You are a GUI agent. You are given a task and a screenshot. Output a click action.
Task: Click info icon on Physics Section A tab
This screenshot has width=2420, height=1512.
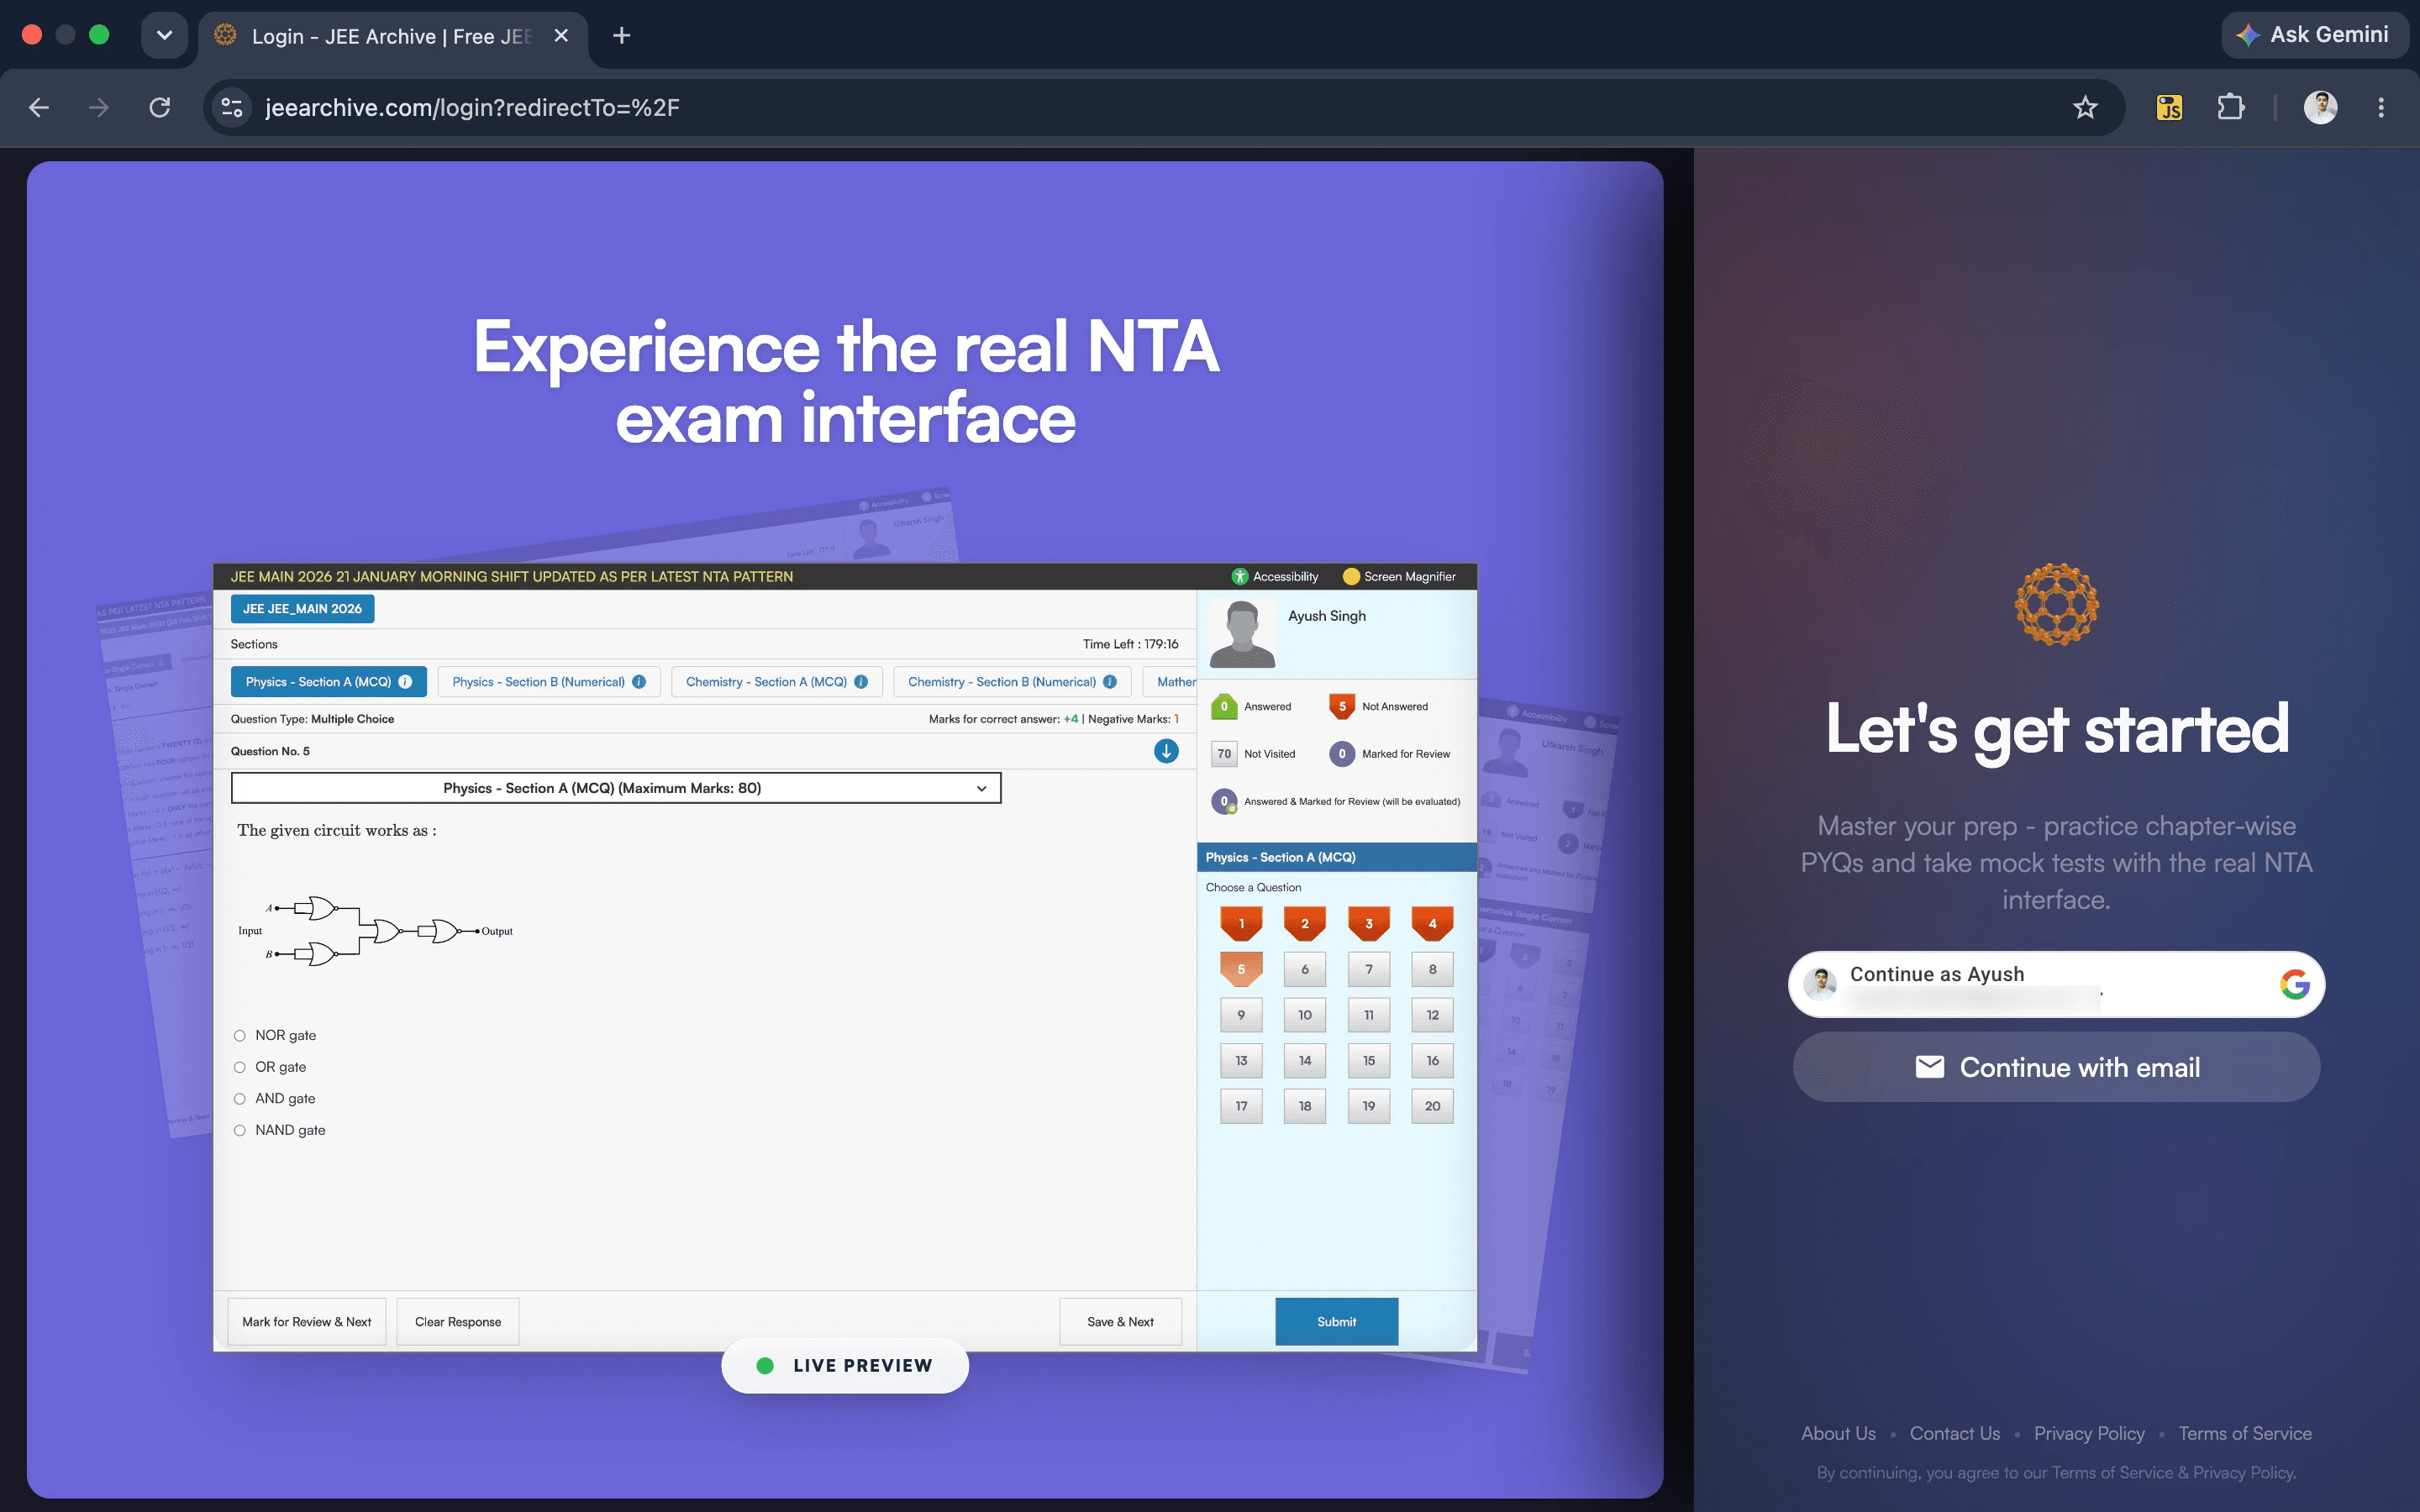pyautogui.click(x=405, y=682)
